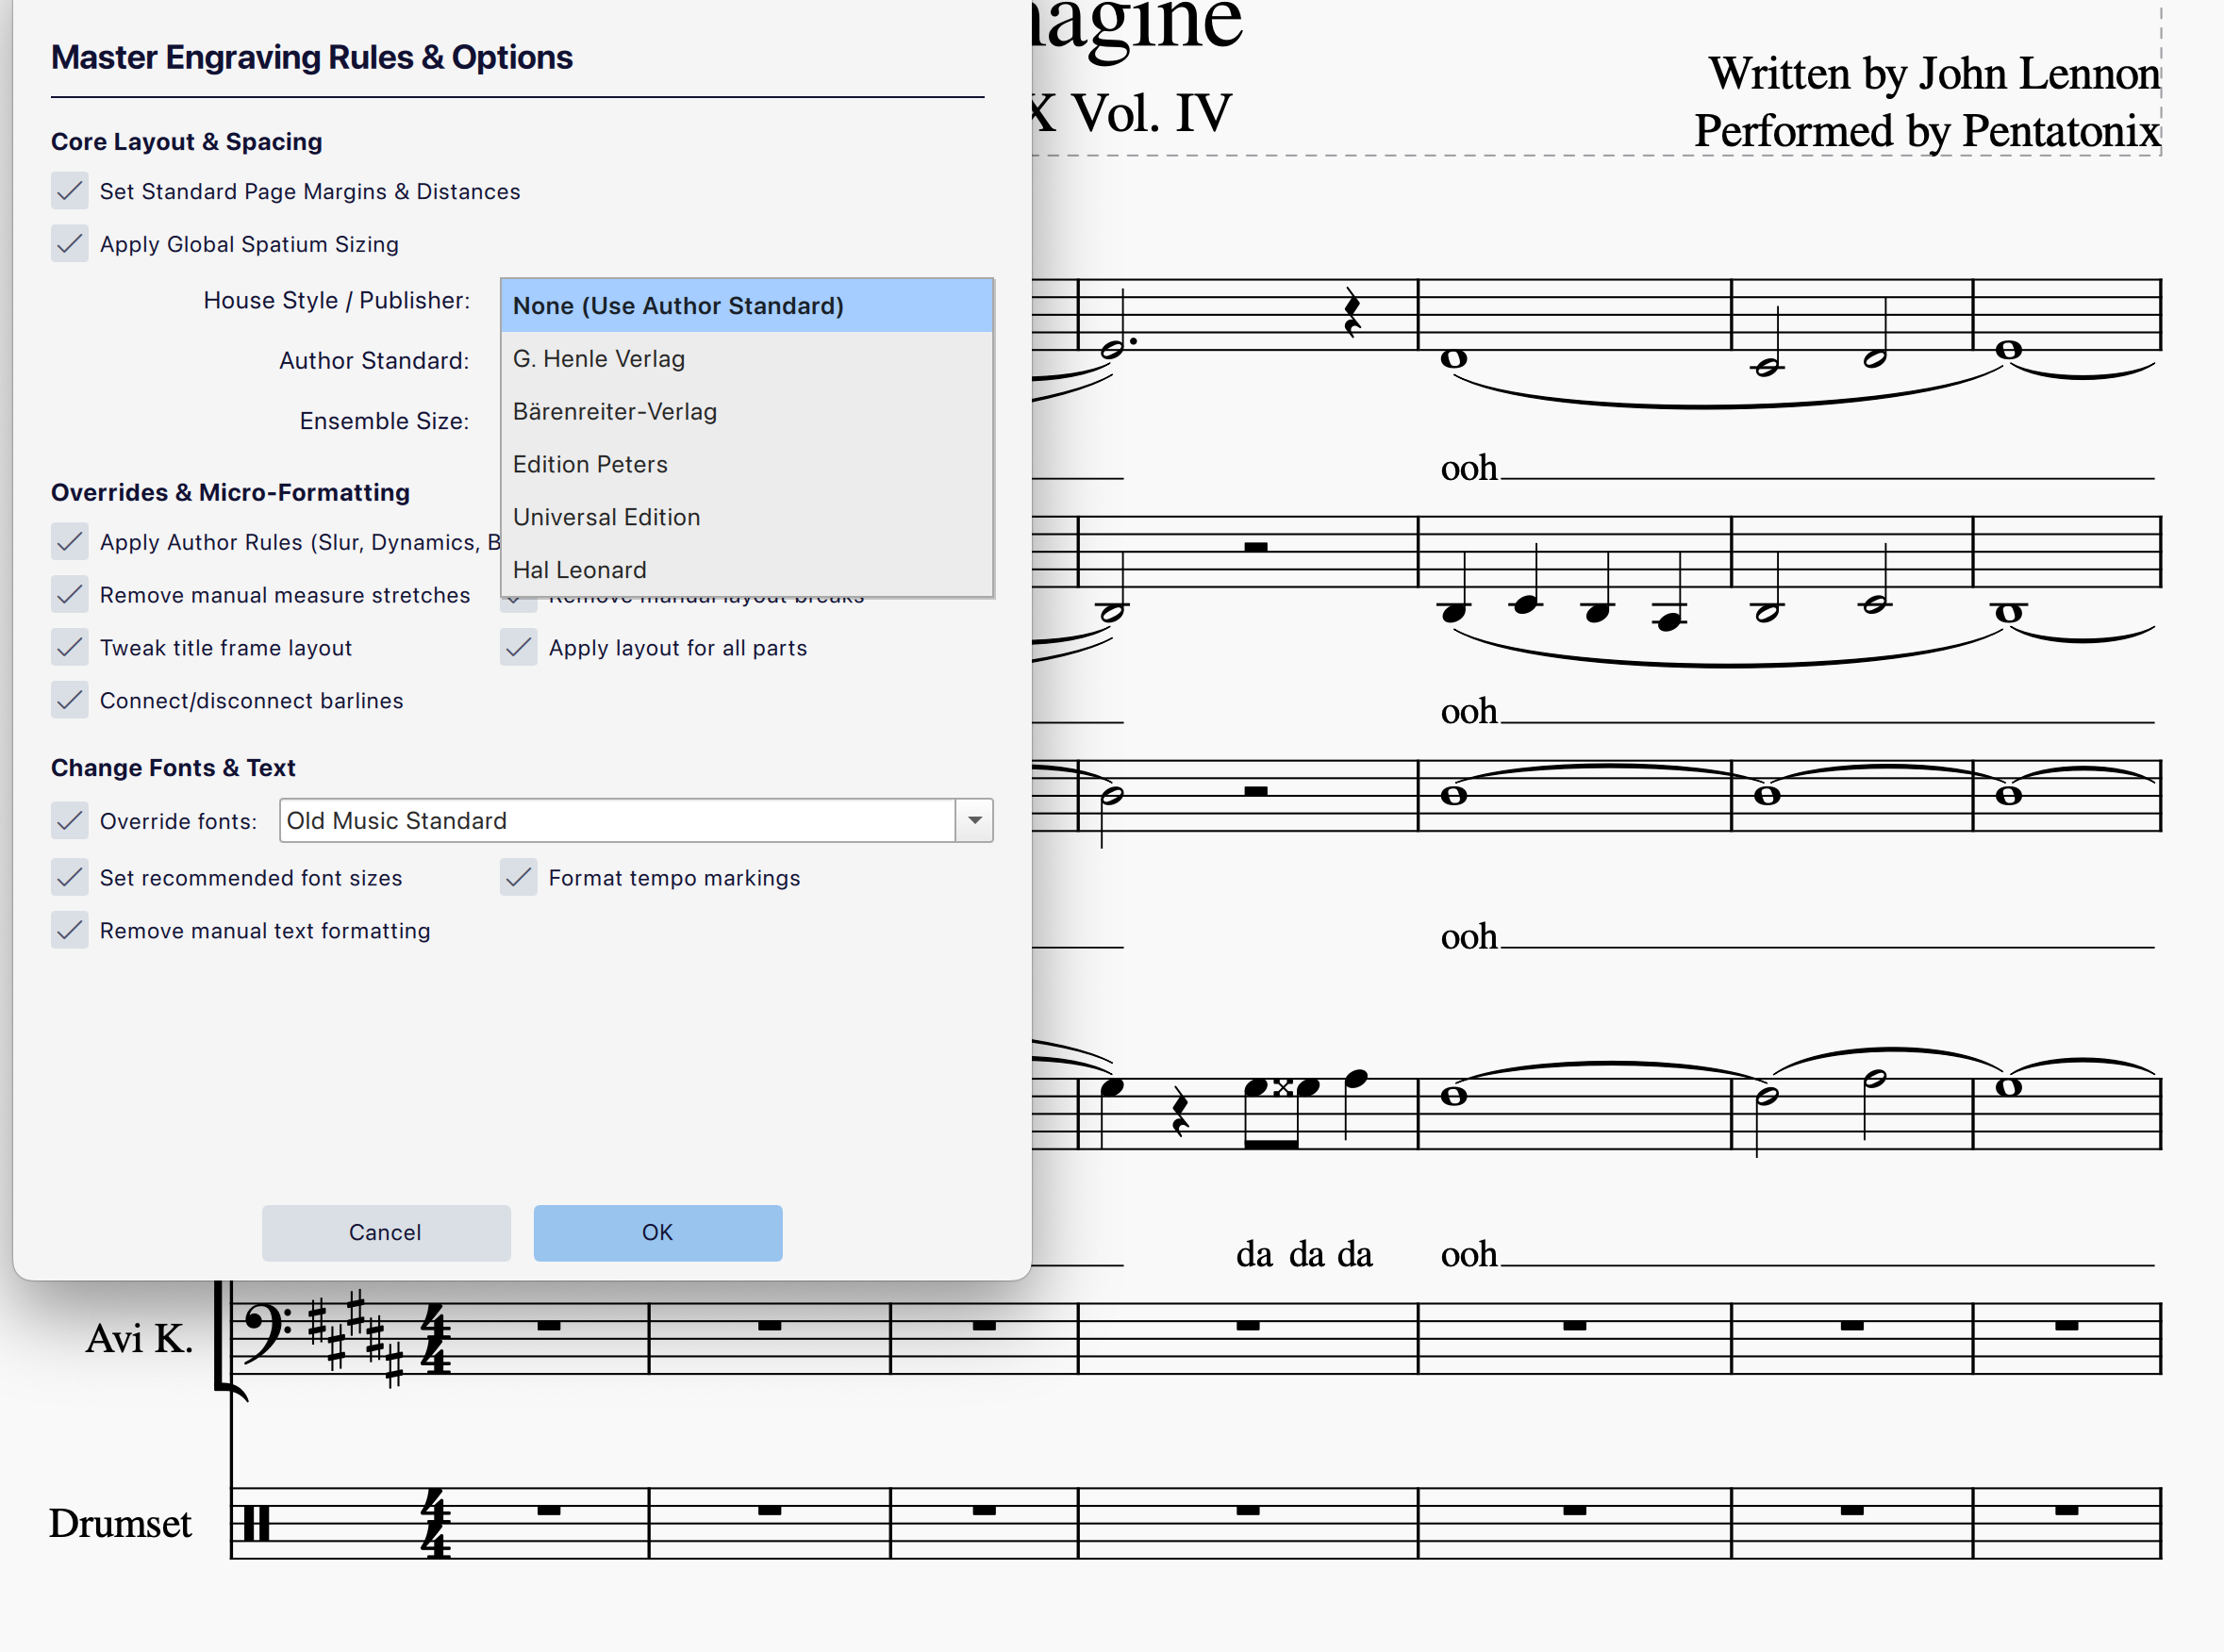Select 4/4 time signature on Drumset staff

tap(436, 1523)
